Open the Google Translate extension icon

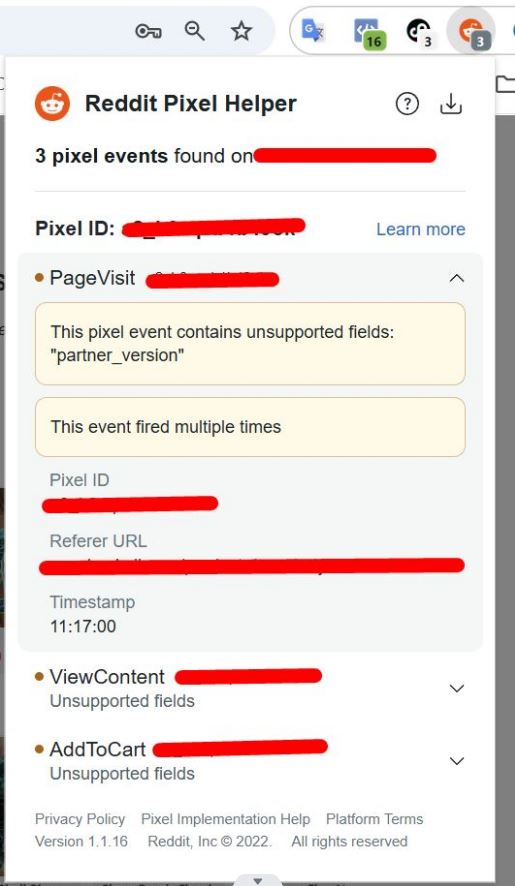(x=312, y=31)
